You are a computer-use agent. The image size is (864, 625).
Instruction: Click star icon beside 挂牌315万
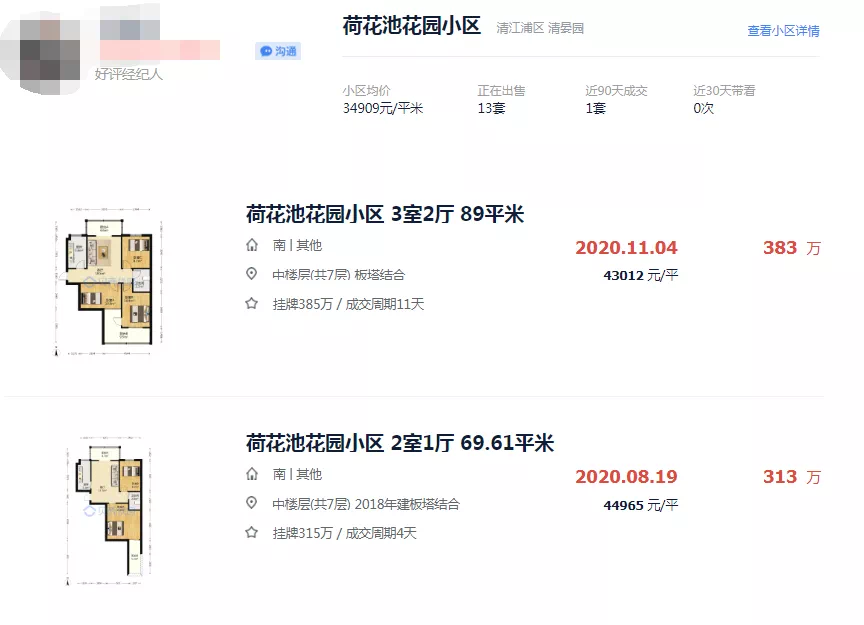(x=251, y=533)
